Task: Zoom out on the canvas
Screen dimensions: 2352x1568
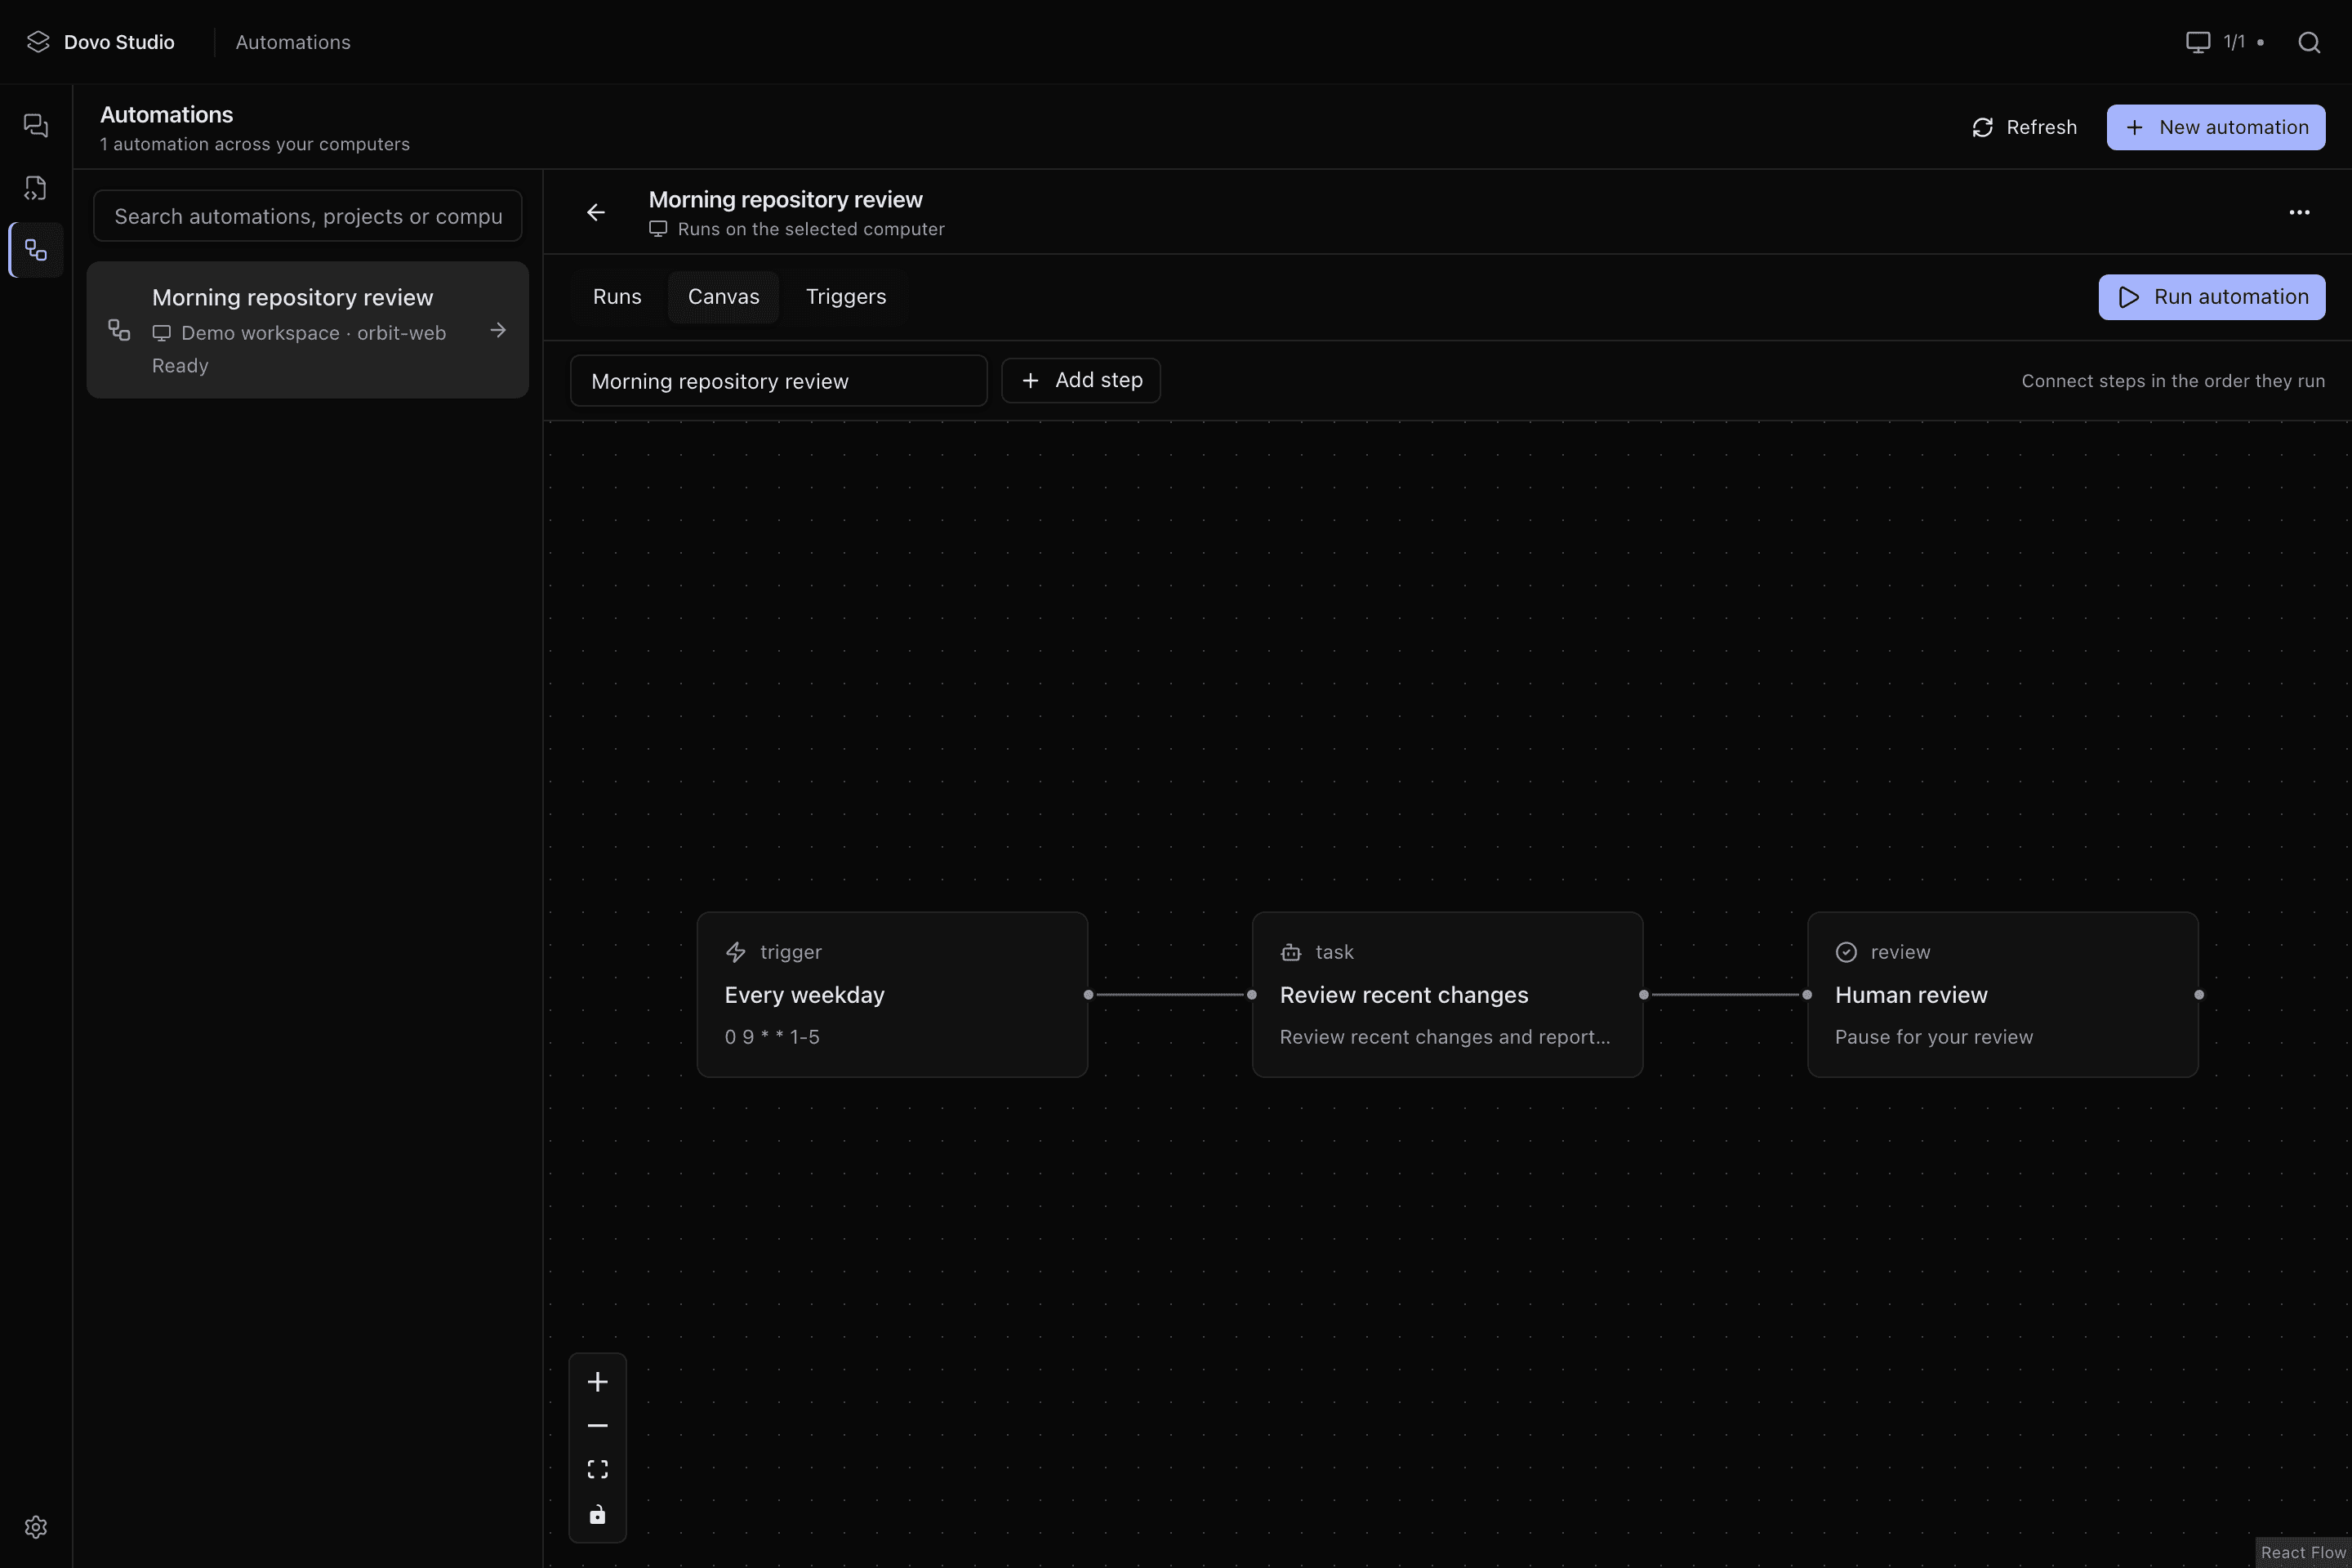Action: pyautogui.click(x=597, y=1425)
